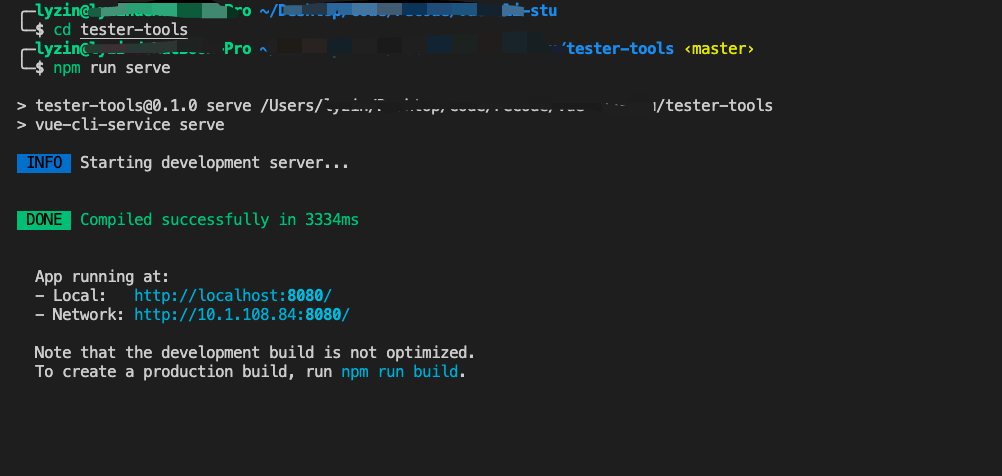Screen dimensions: 1002x476
Task: Open the Local http://localhost:8080/ link
Action: 233,295
